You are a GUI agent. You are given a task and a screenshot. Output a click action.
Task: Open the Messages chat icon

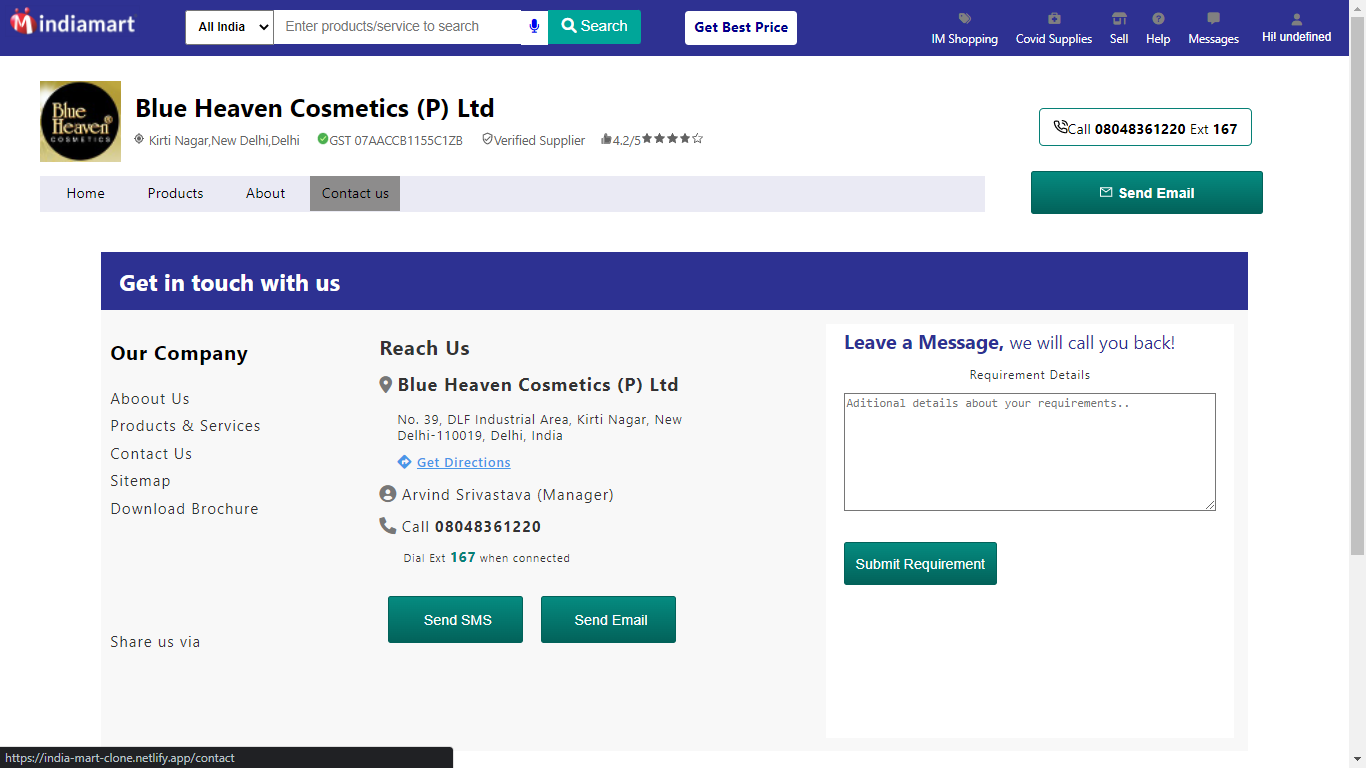(1213, 19)
